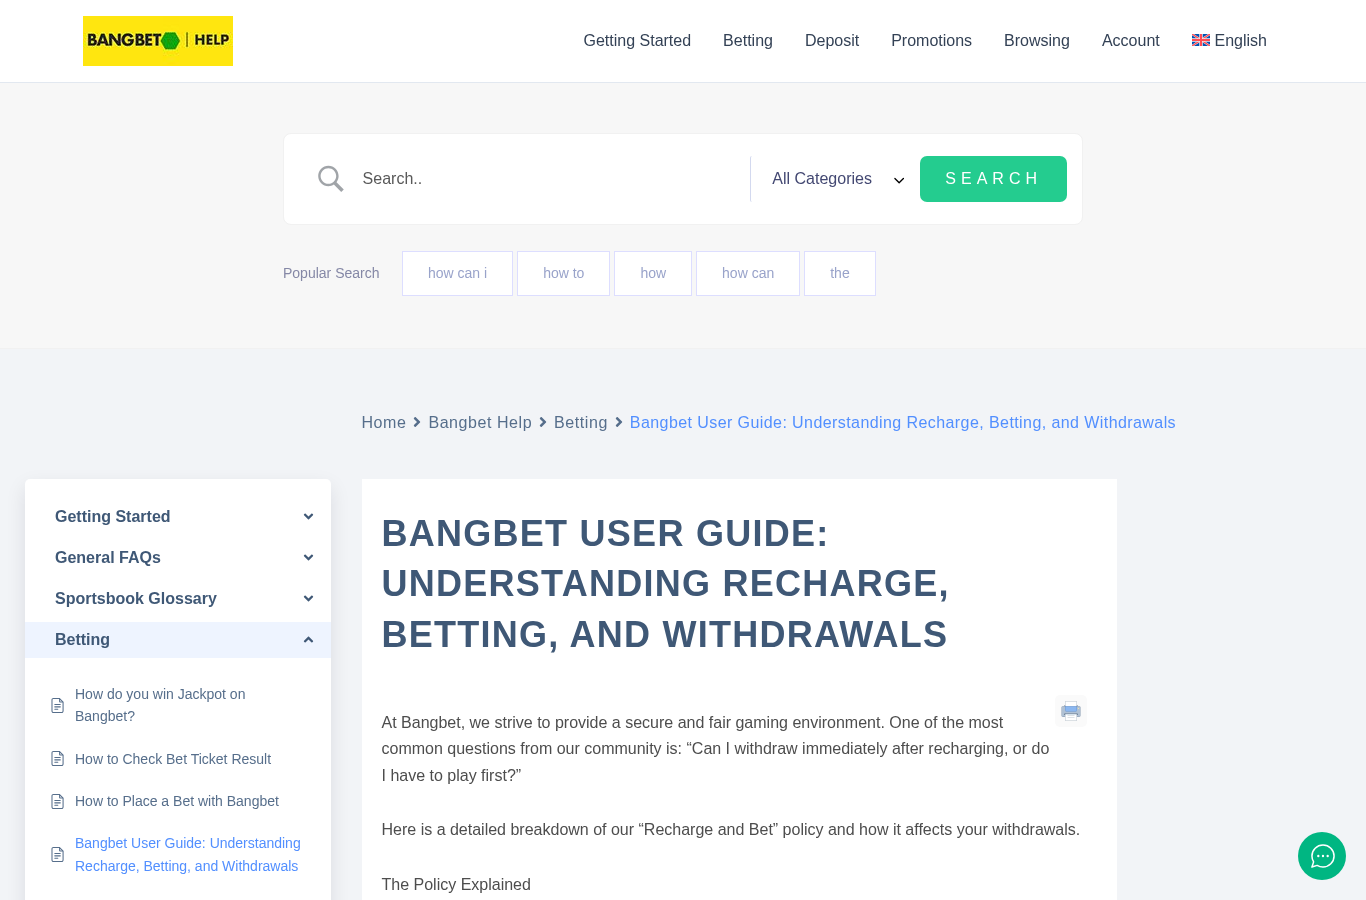Open Browsing in top navigation
Screen dimensions: 1366x900
coord(1037,41)
